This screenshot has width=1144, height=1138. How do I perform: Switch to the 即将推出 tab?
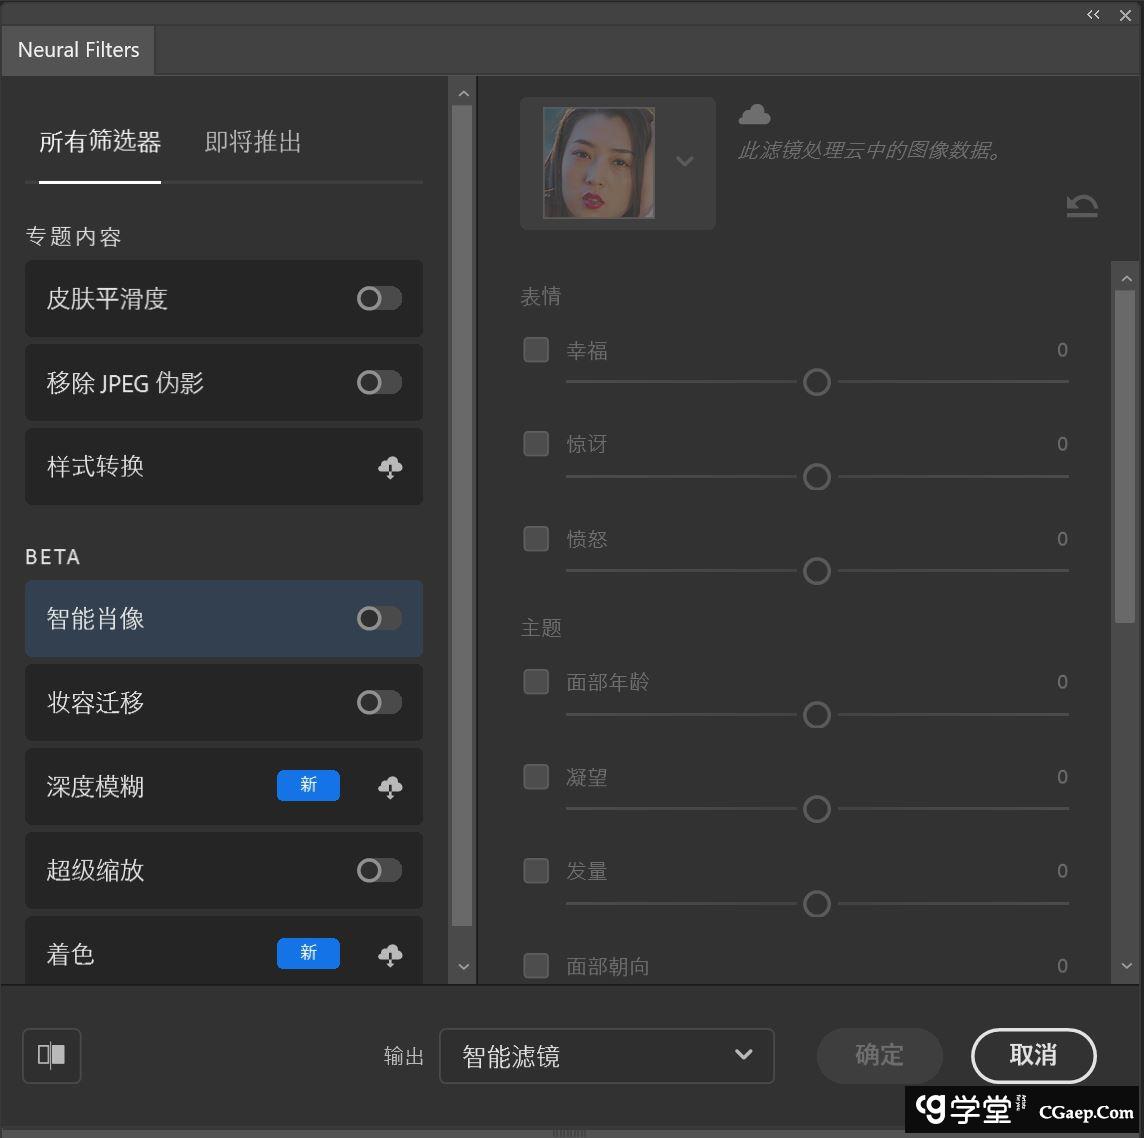252,142
